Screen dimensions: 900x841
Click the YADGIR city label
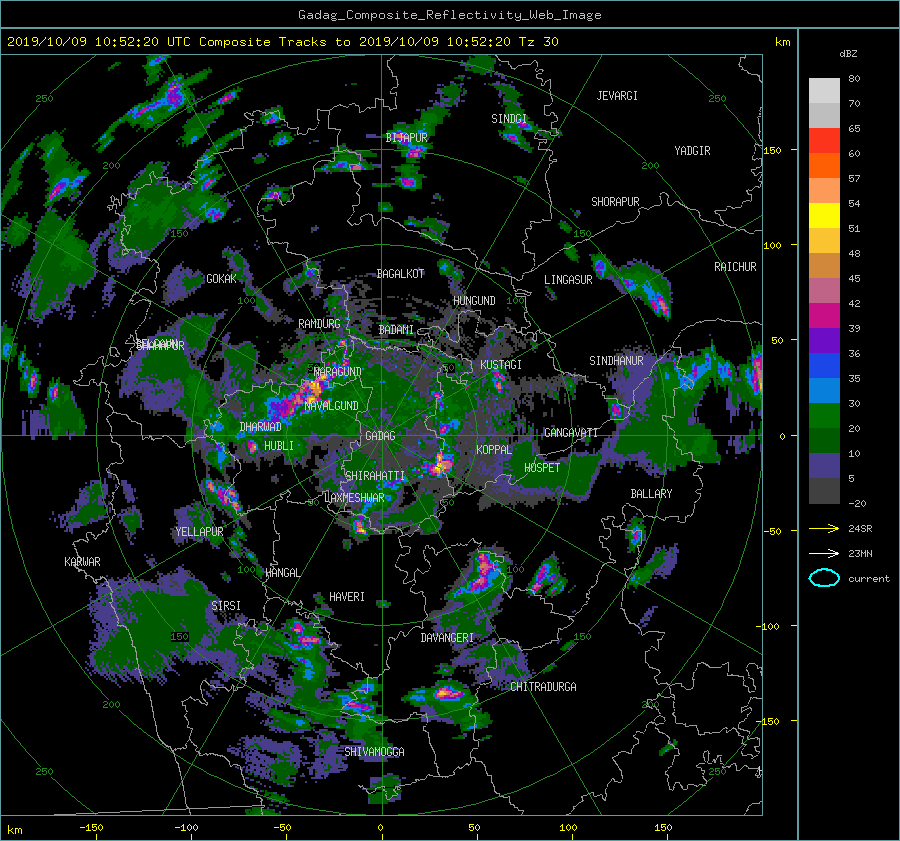[x=692, y=151]
